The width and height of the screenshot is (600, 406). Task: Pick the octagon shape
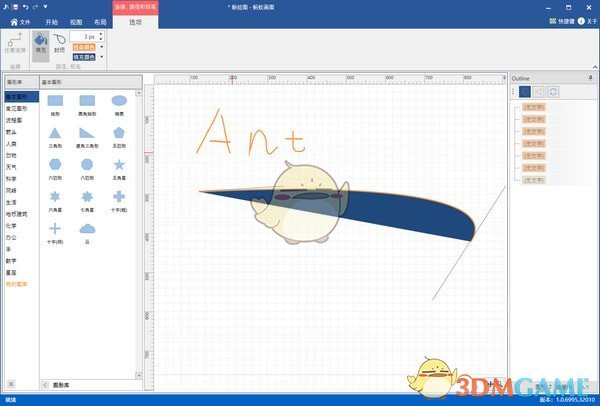pyautogui.click(x=87, y=165)
